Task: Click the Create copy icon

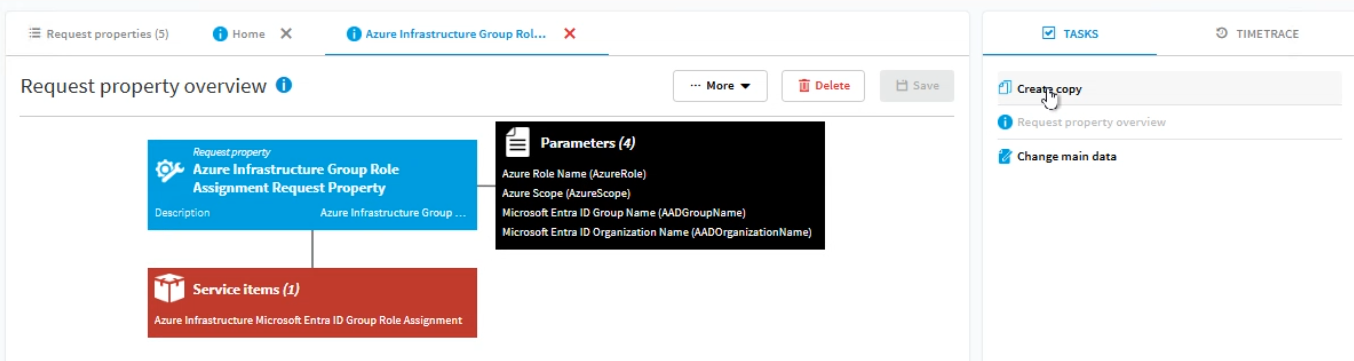Action: click(1005, 88)
